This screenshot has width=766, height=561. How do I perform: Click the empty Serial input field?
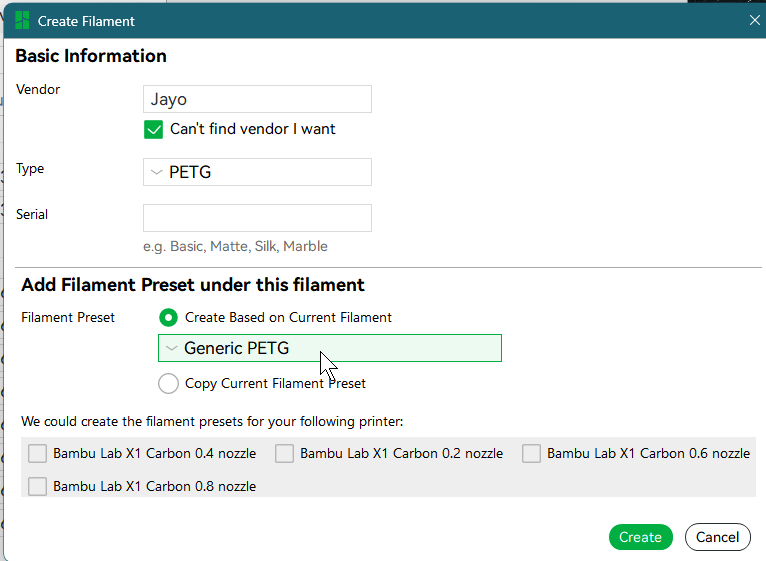pos(257,218)
